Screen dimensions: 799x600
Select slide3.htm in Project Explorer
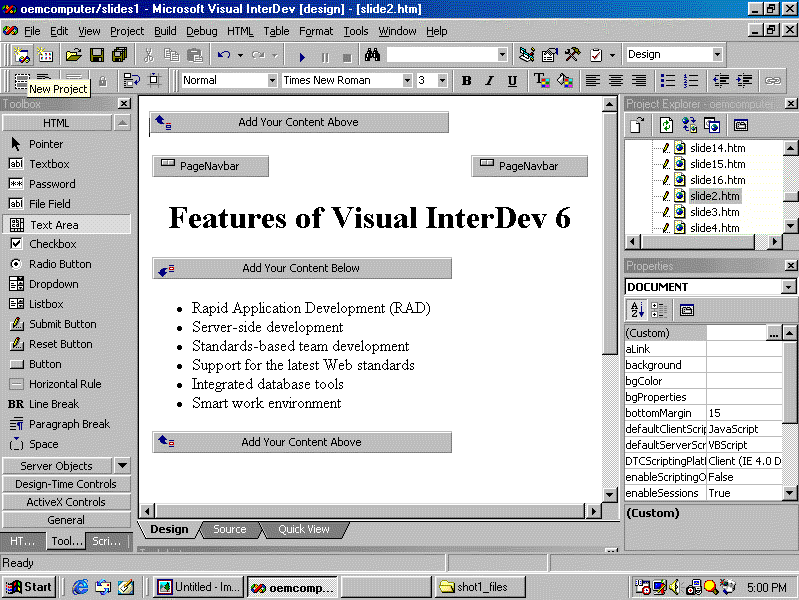coord(714,212)
